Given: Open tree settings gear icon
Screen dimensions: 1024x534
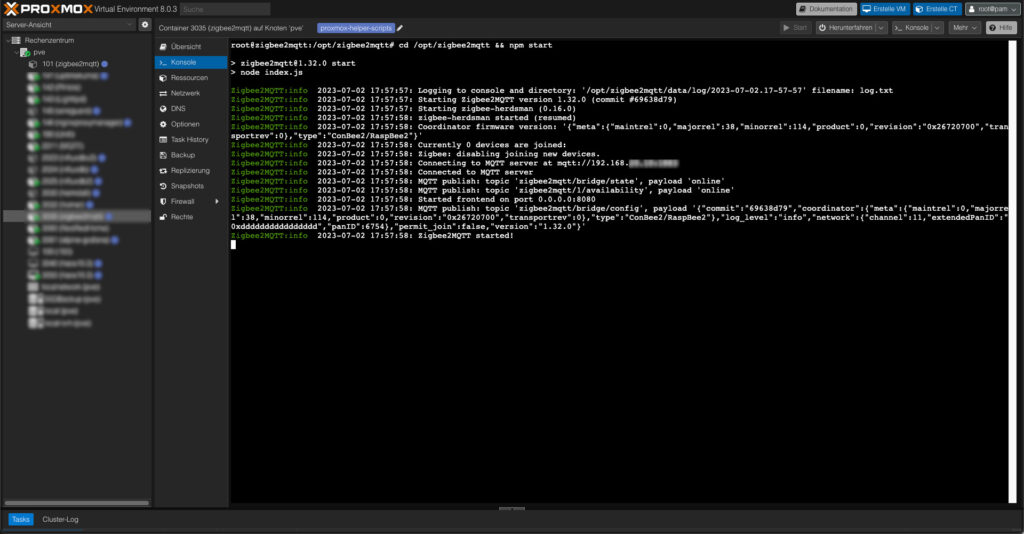Looking at the screenshot, I should pyautogui.click(x=145, y=25).
